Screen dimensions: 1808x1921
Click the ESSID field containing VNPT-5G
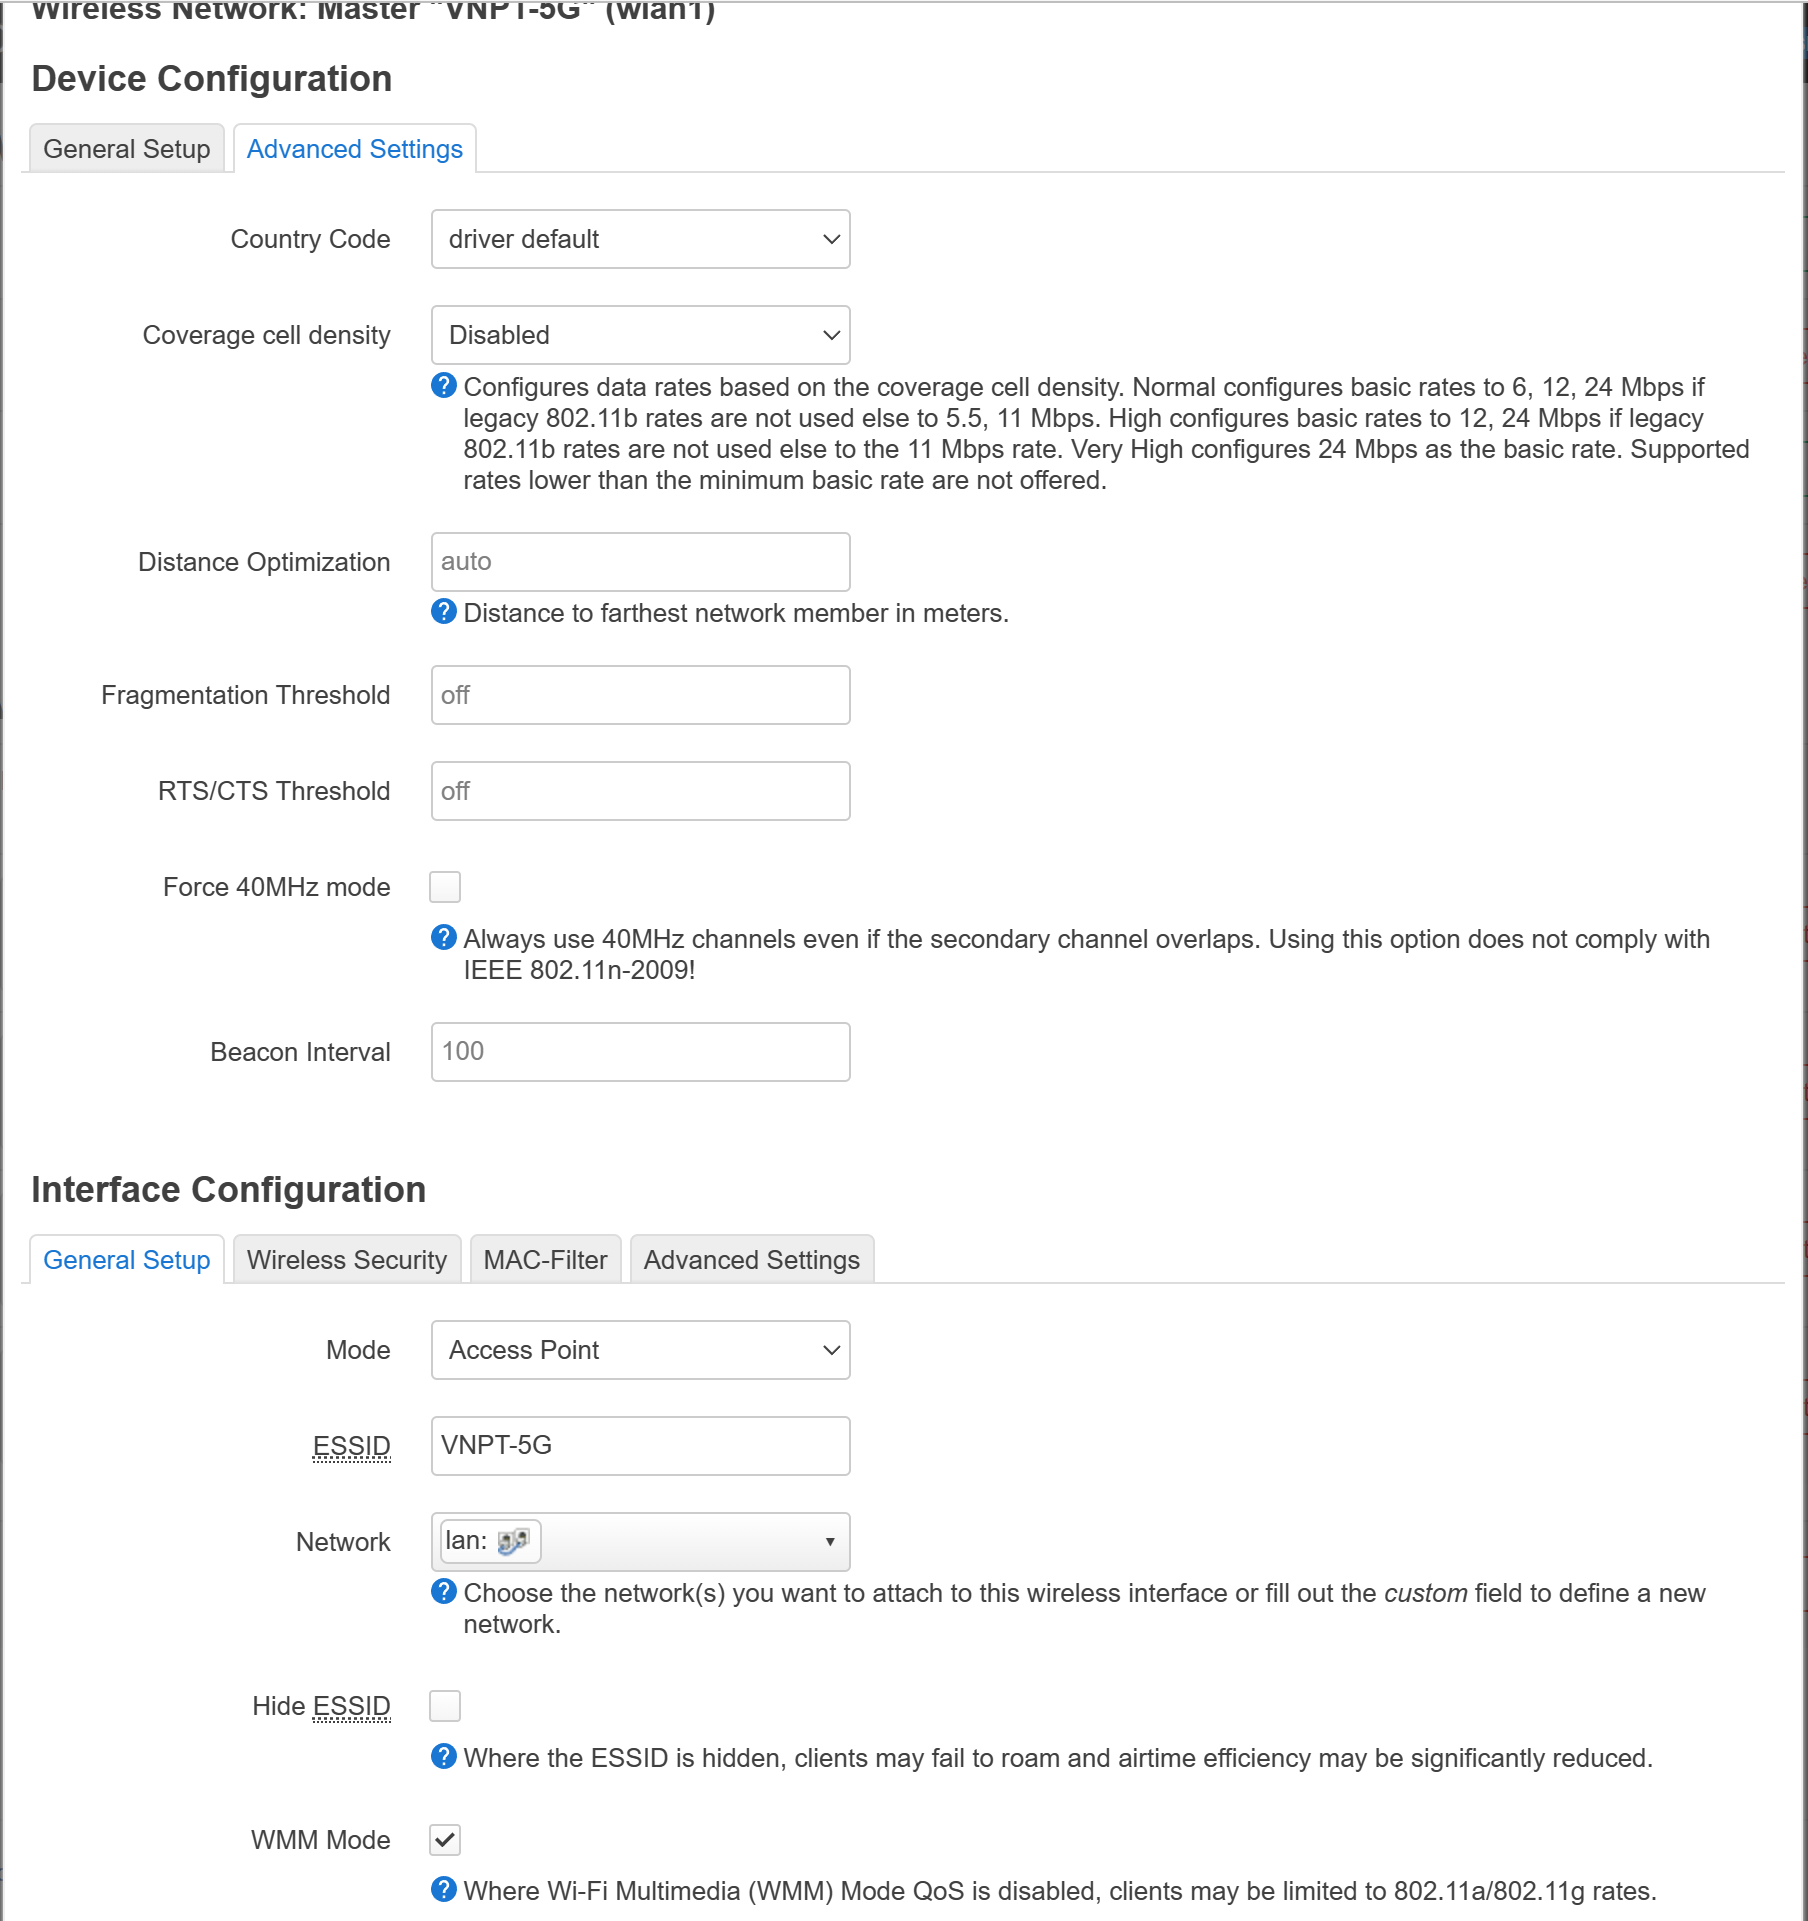[x=641, y=1446]
